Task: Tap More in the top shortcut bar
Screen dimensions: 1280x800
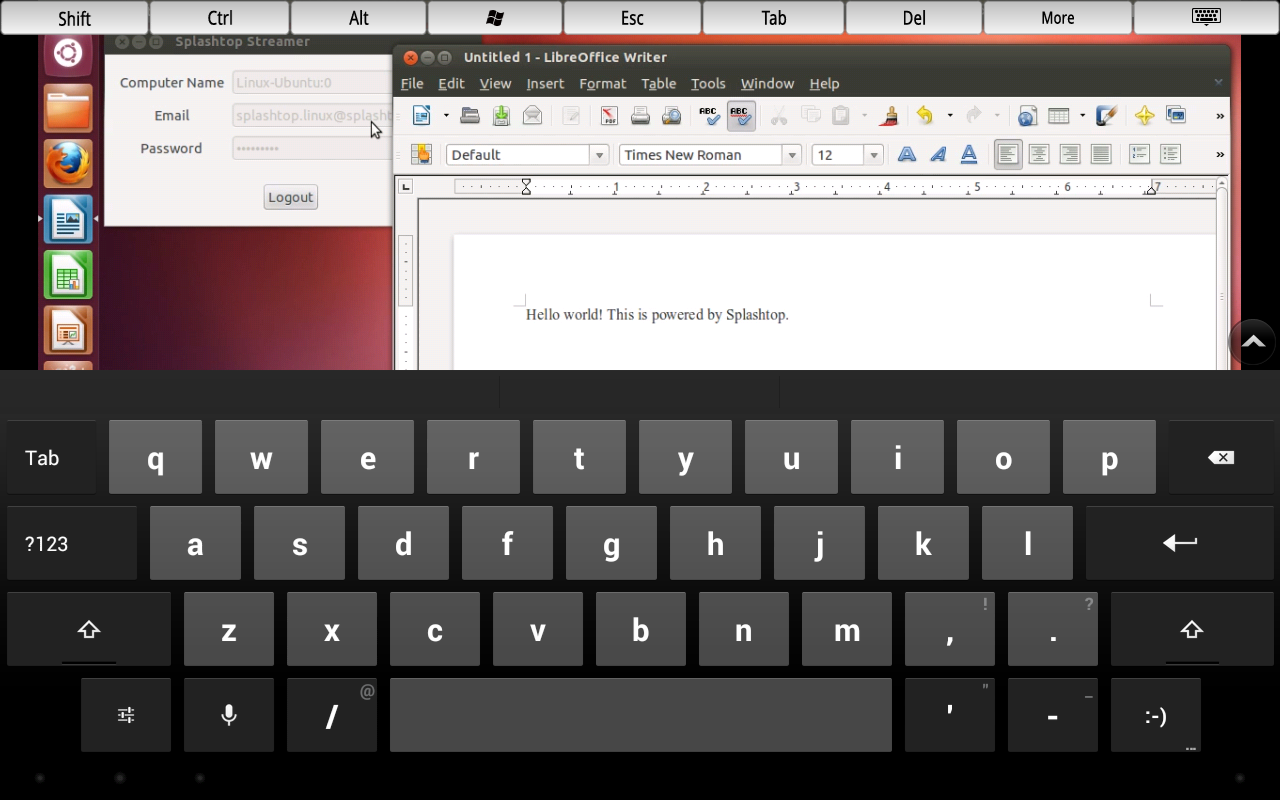Action: pyautogui.click(x=1057, y=18)
